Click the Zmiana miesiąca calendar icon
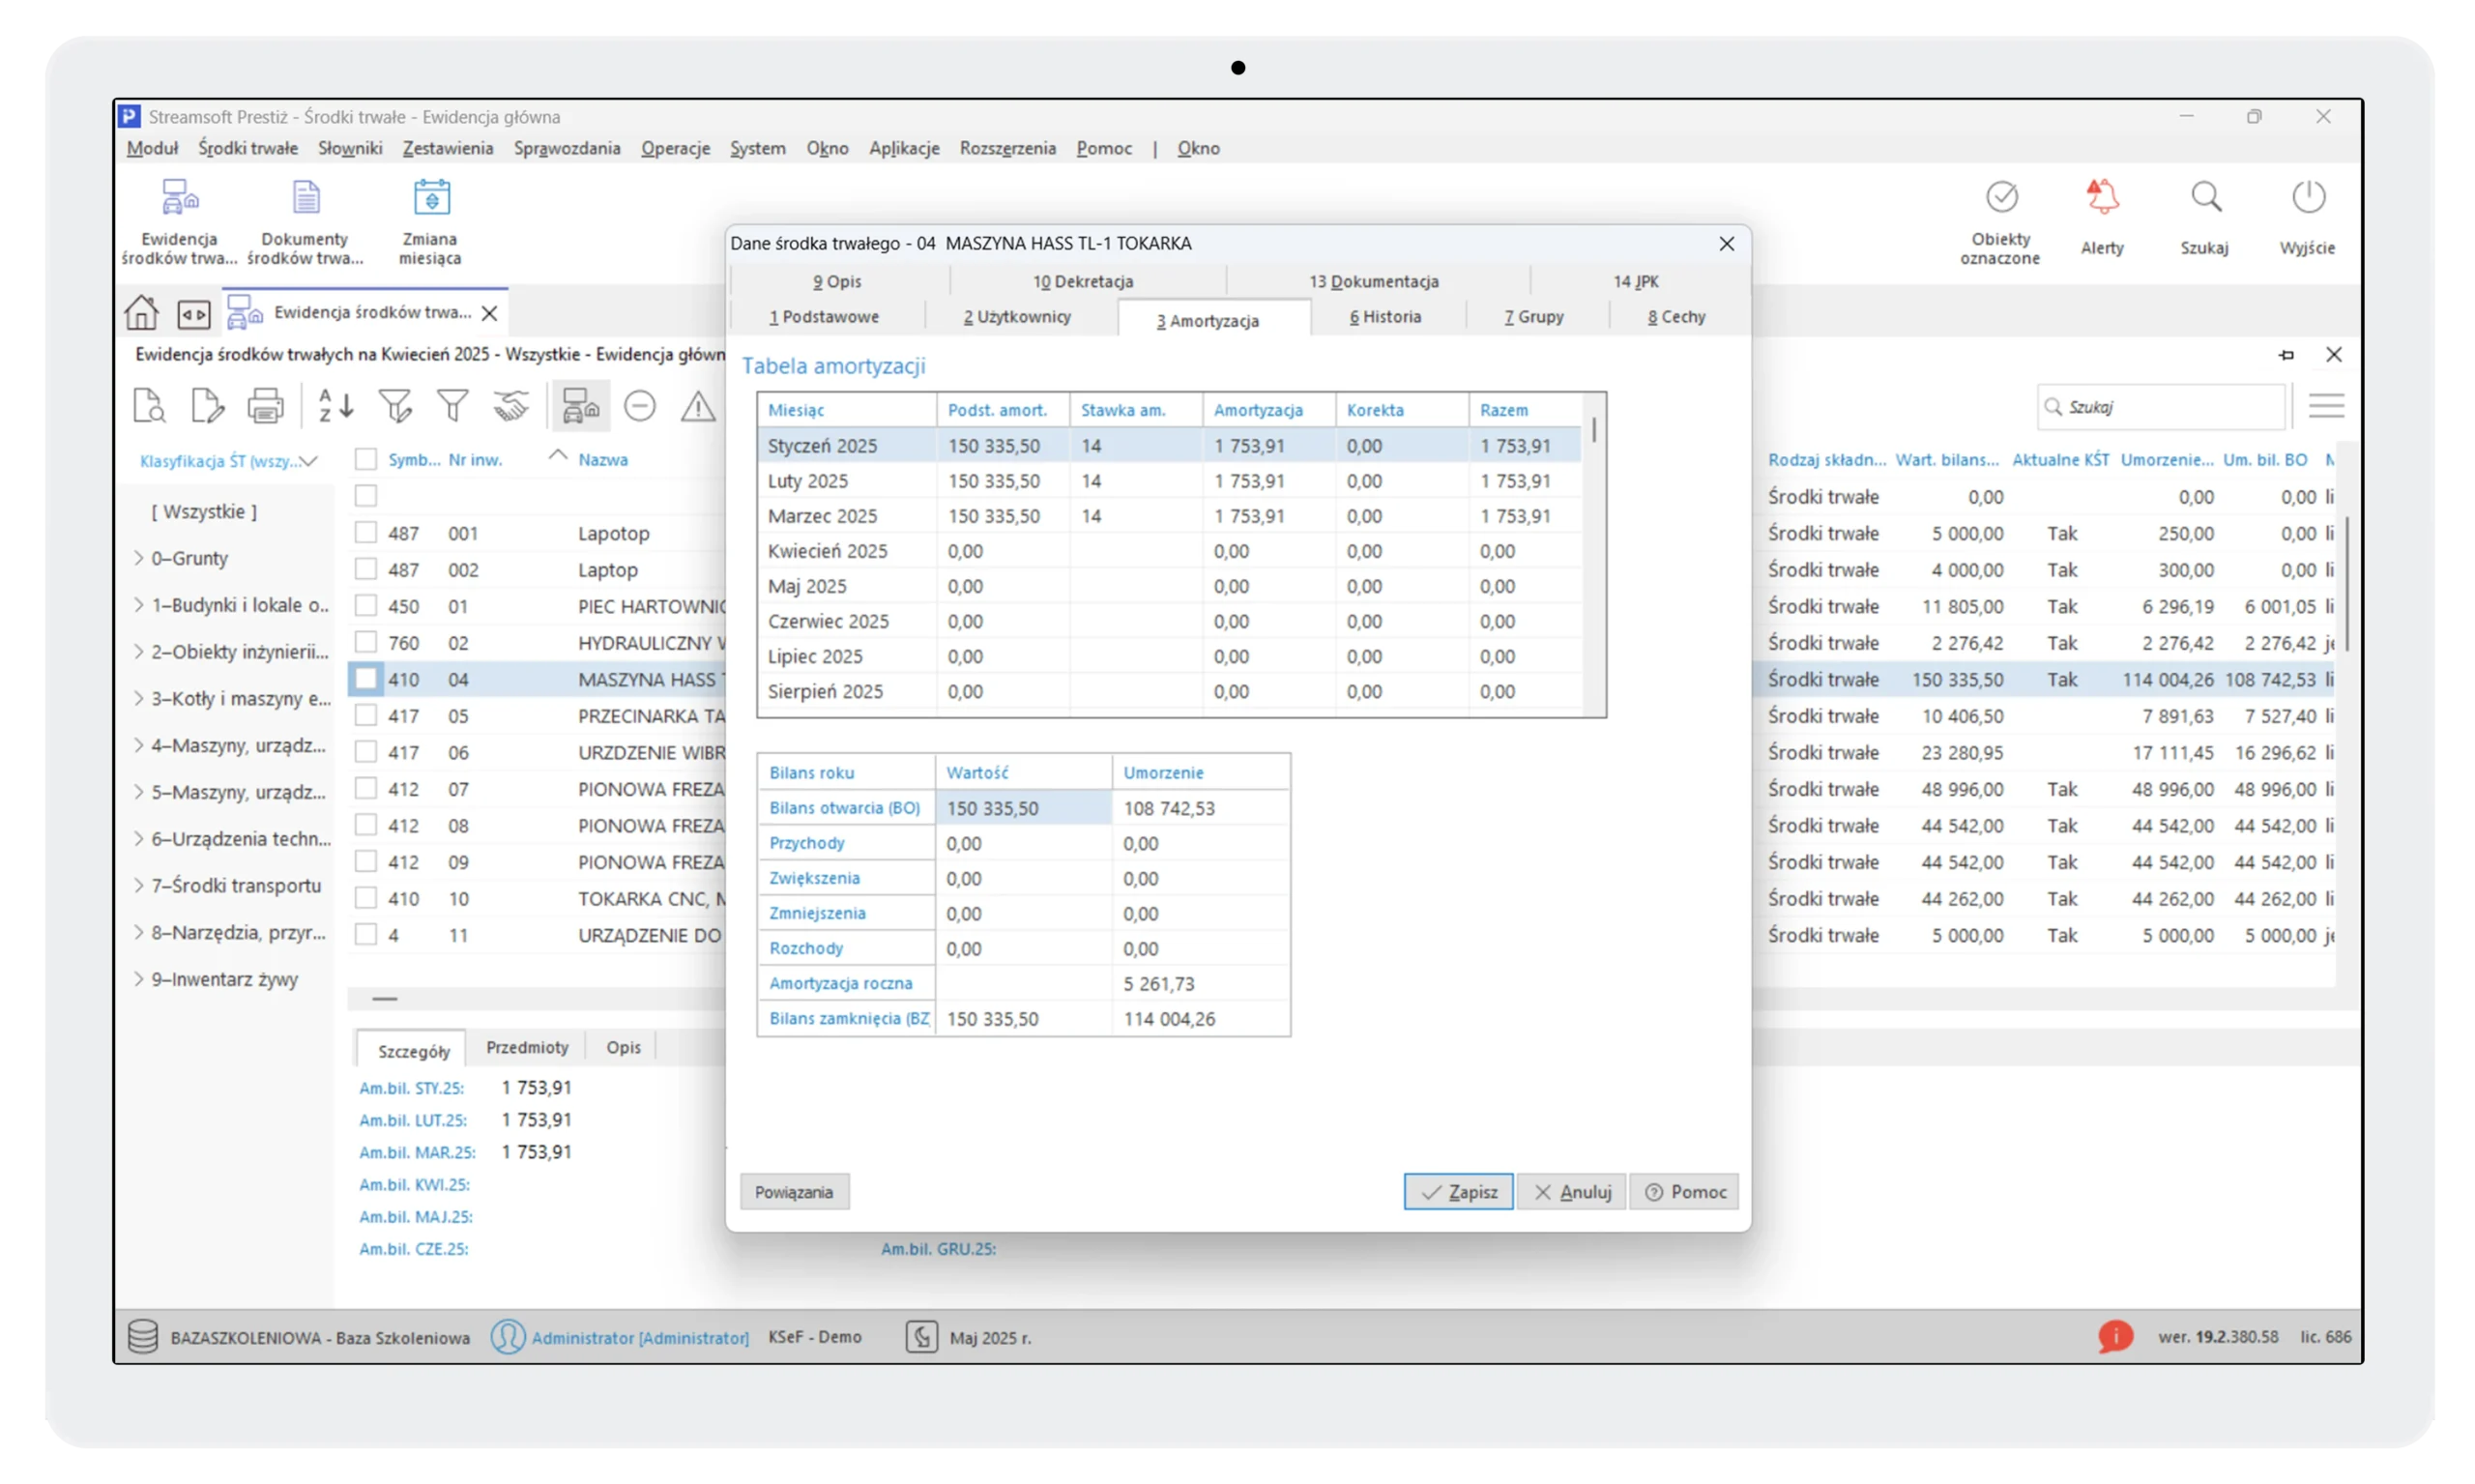Image resolution: width=2475 pixels, height=1484 pixels. [x=431, y=198]
